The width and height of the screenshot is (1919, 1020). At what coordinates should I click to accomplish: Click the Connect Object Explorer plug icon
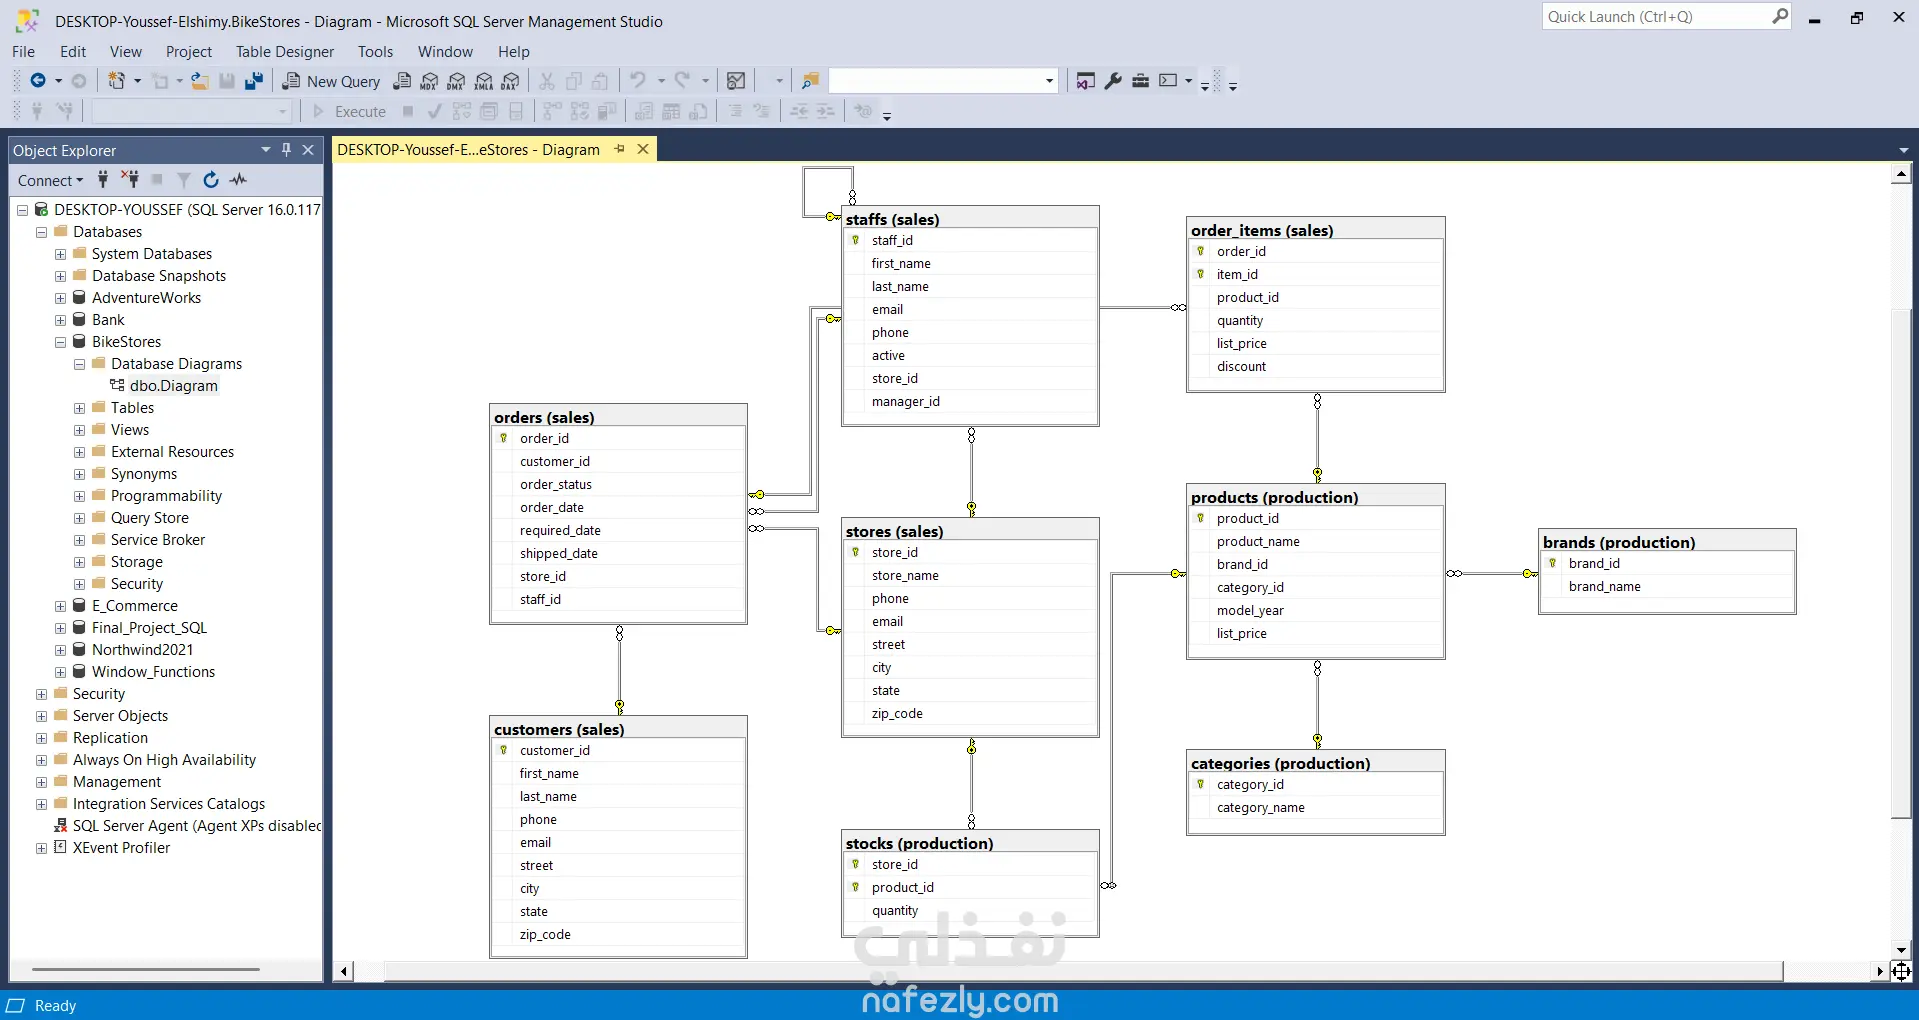click(103, 180)
